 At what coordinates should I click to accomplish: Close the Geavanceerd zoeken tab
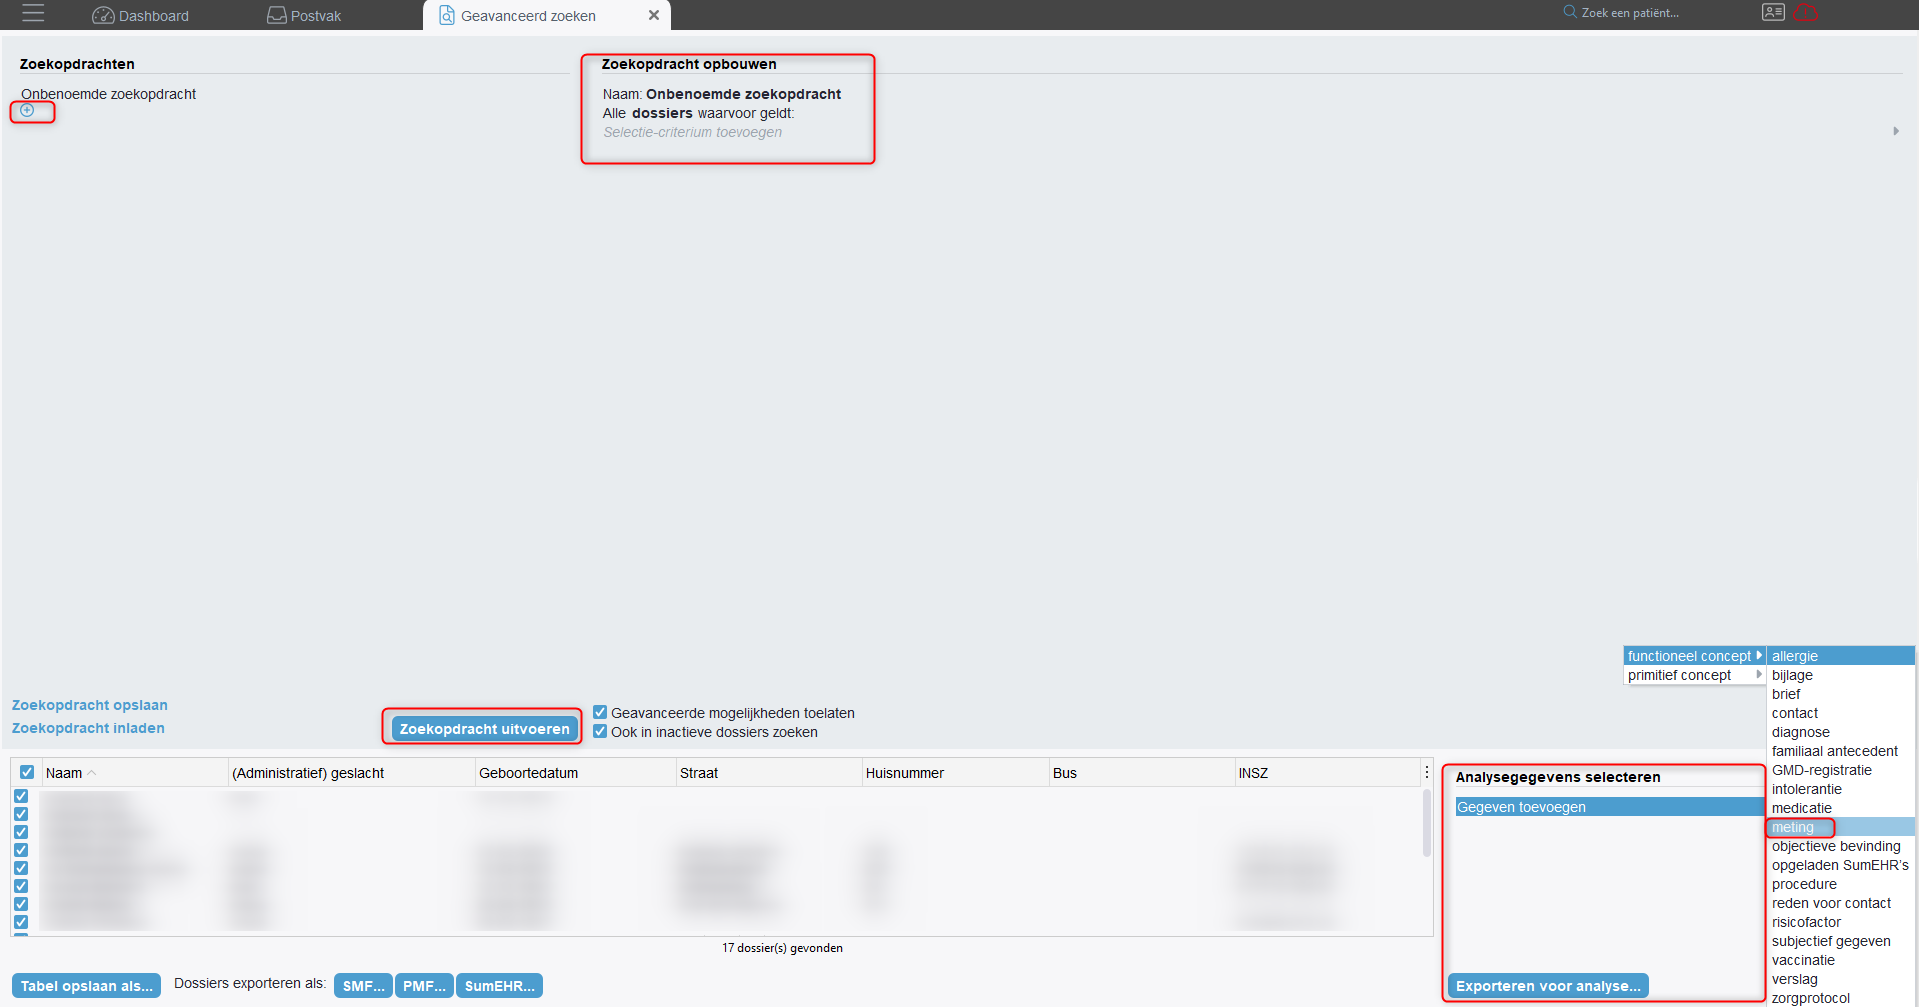click(x=653, y=15)
